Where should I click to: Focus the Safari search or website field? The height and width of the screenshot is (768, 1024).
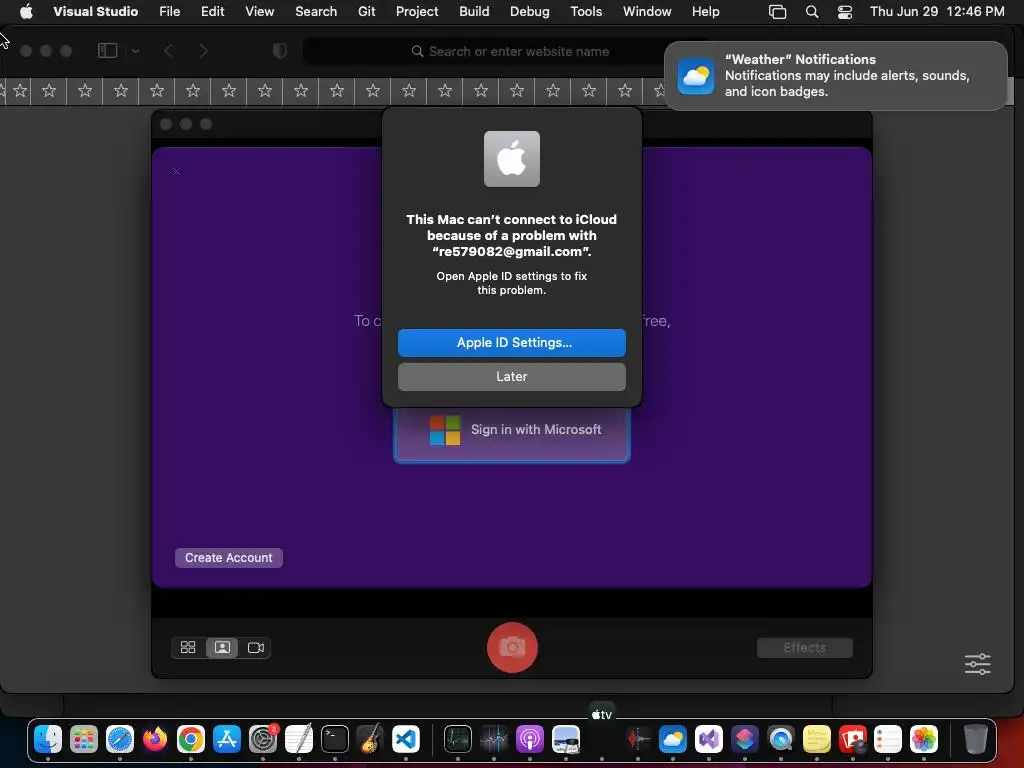pyautogui.click(x=509, y=52)
